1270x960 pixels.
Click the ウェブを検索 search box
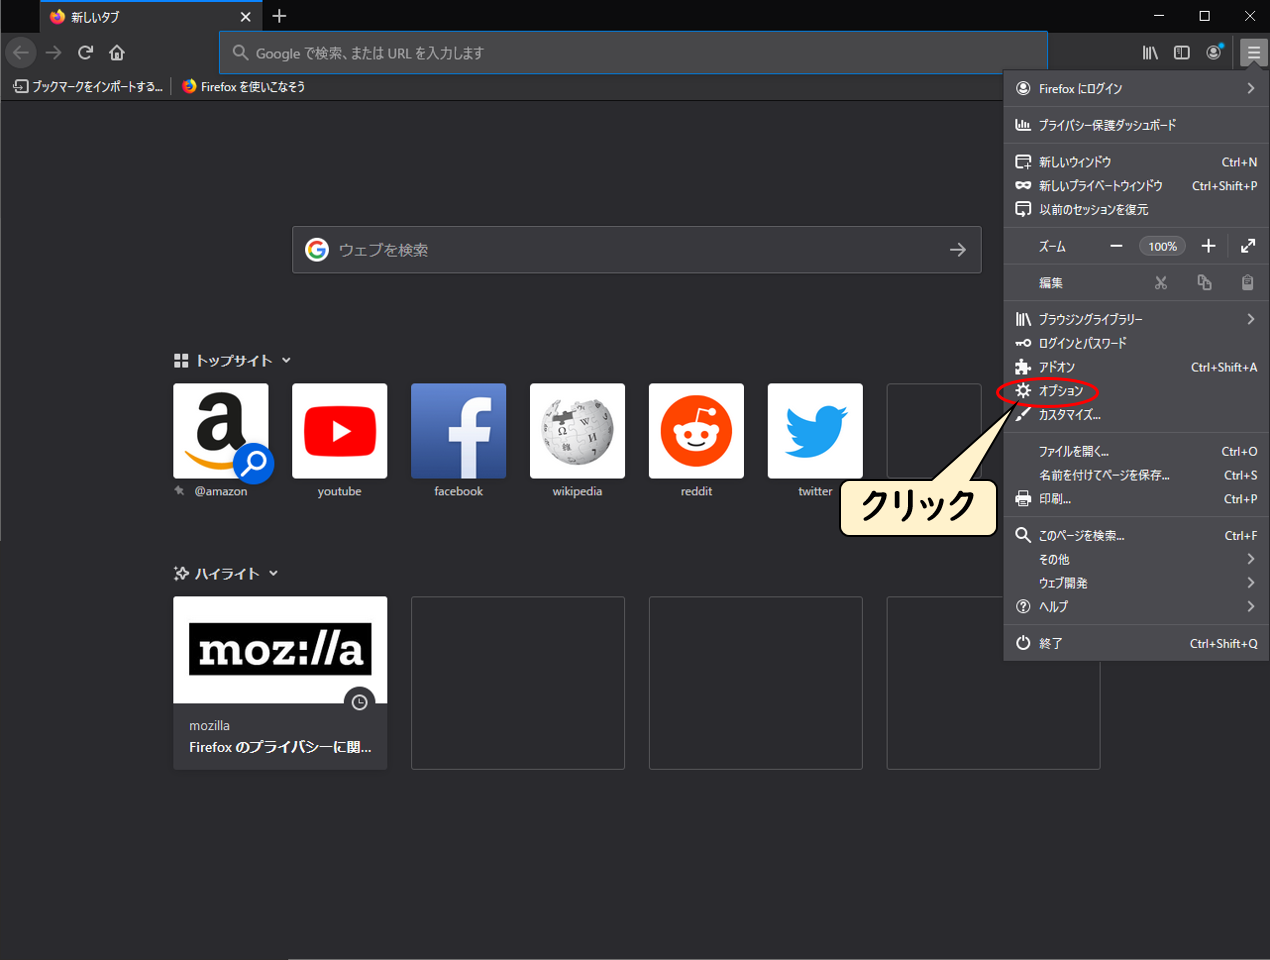637,250
